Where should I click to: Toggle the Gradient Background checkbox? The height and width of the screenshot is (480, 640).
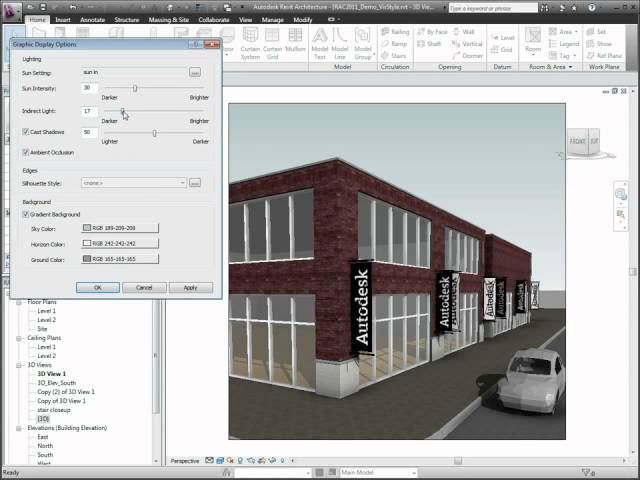pos(26,214)
